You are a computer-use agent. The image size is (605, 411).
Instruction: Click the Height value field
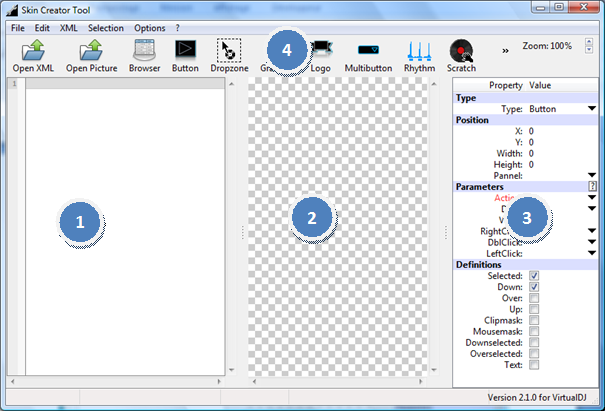[563, 164]
